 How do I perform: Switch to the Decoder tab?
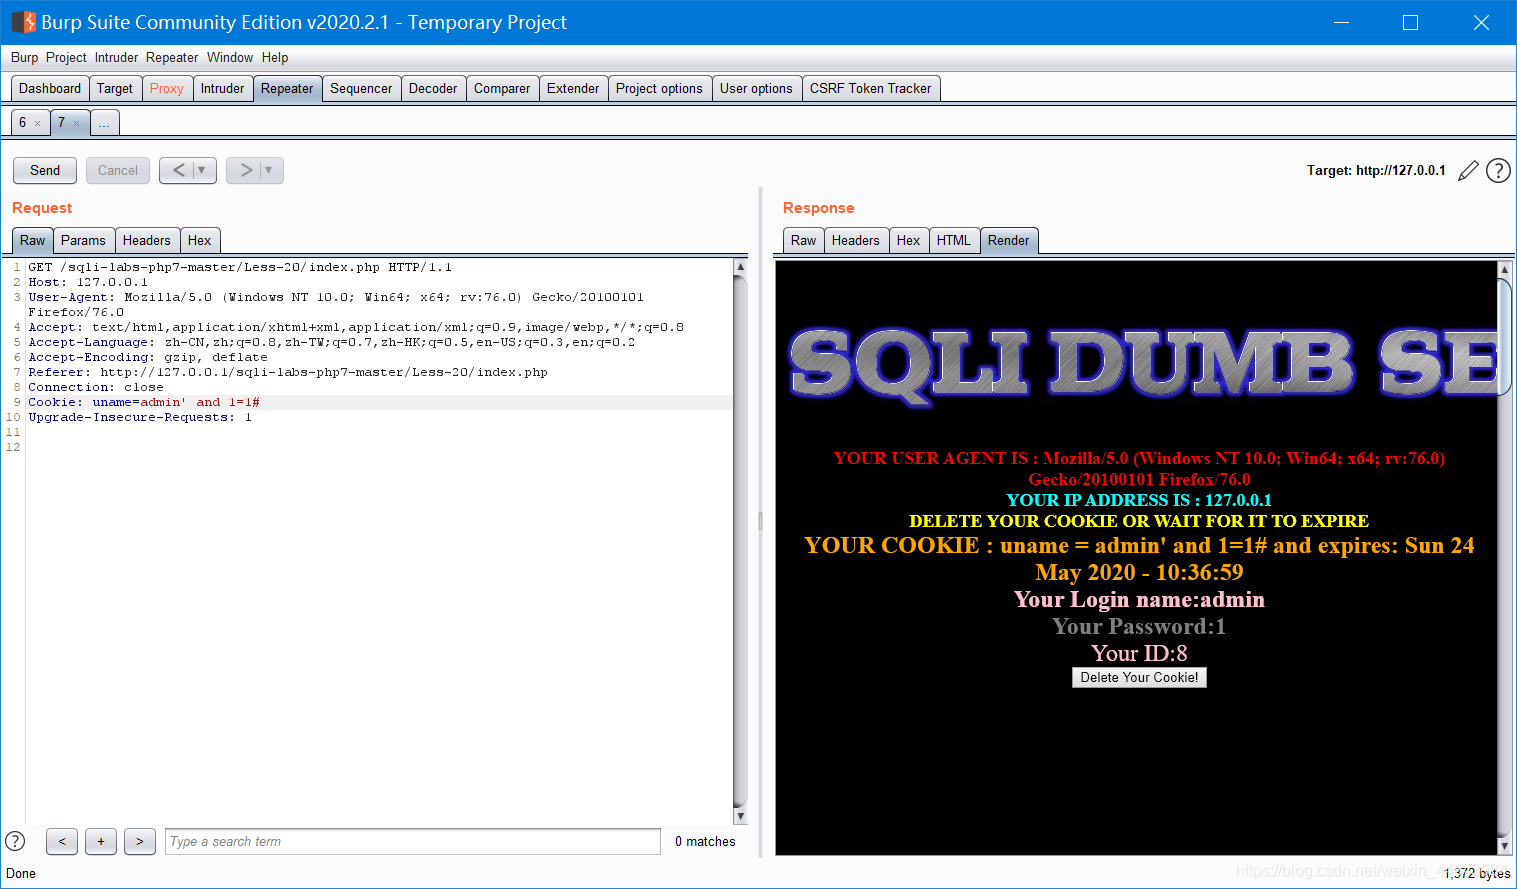coord(433,88)
